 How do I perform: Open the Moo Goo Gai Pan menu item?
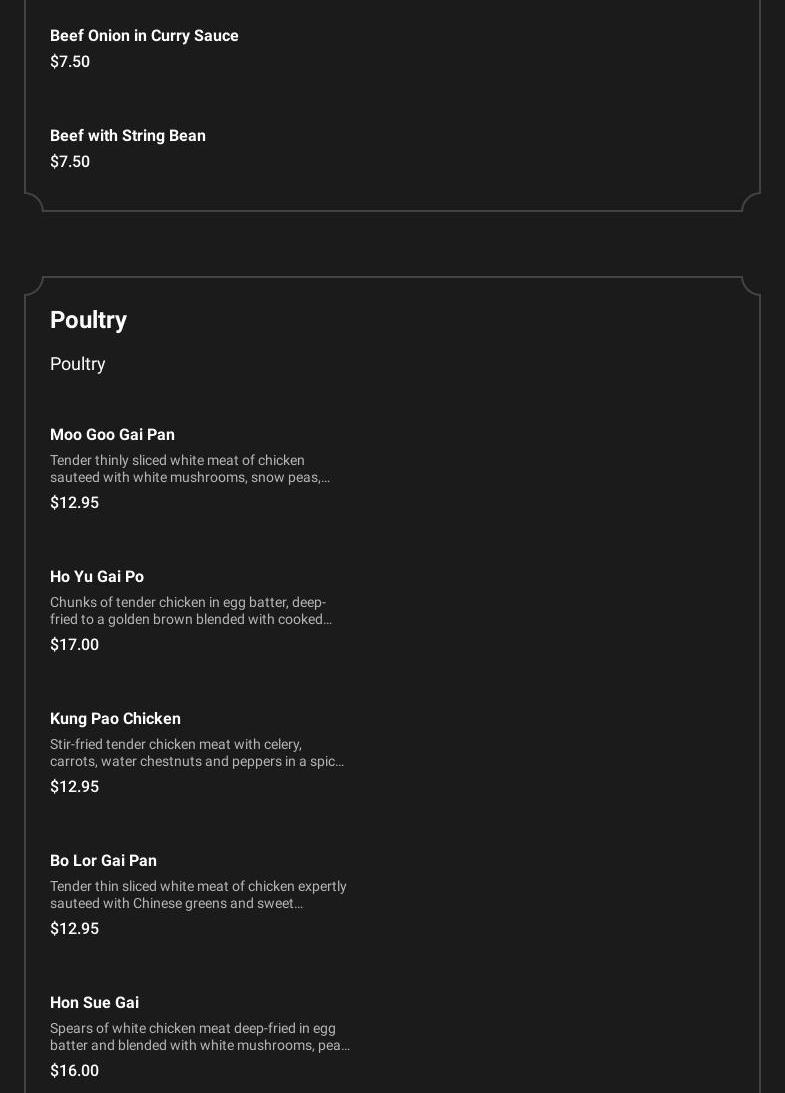point(112,435)
